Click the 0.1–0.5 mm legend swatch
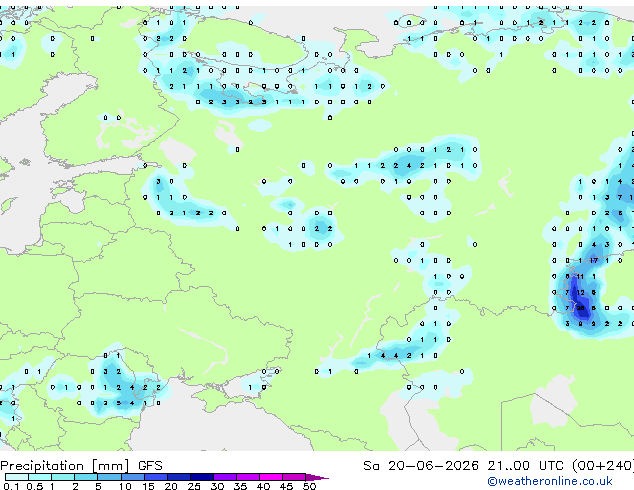 [x=17, y=477]
